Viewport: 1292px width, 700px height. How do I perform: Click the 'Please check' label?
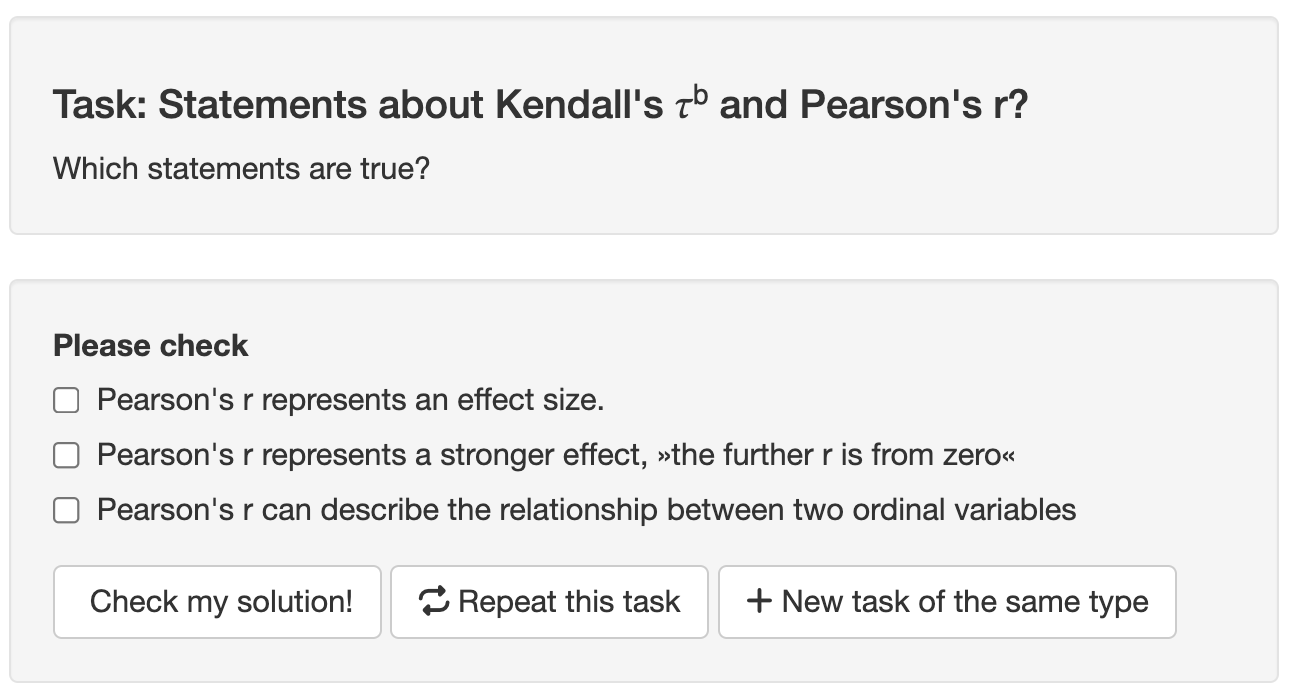pyautogui.click(x=151, y=346)
